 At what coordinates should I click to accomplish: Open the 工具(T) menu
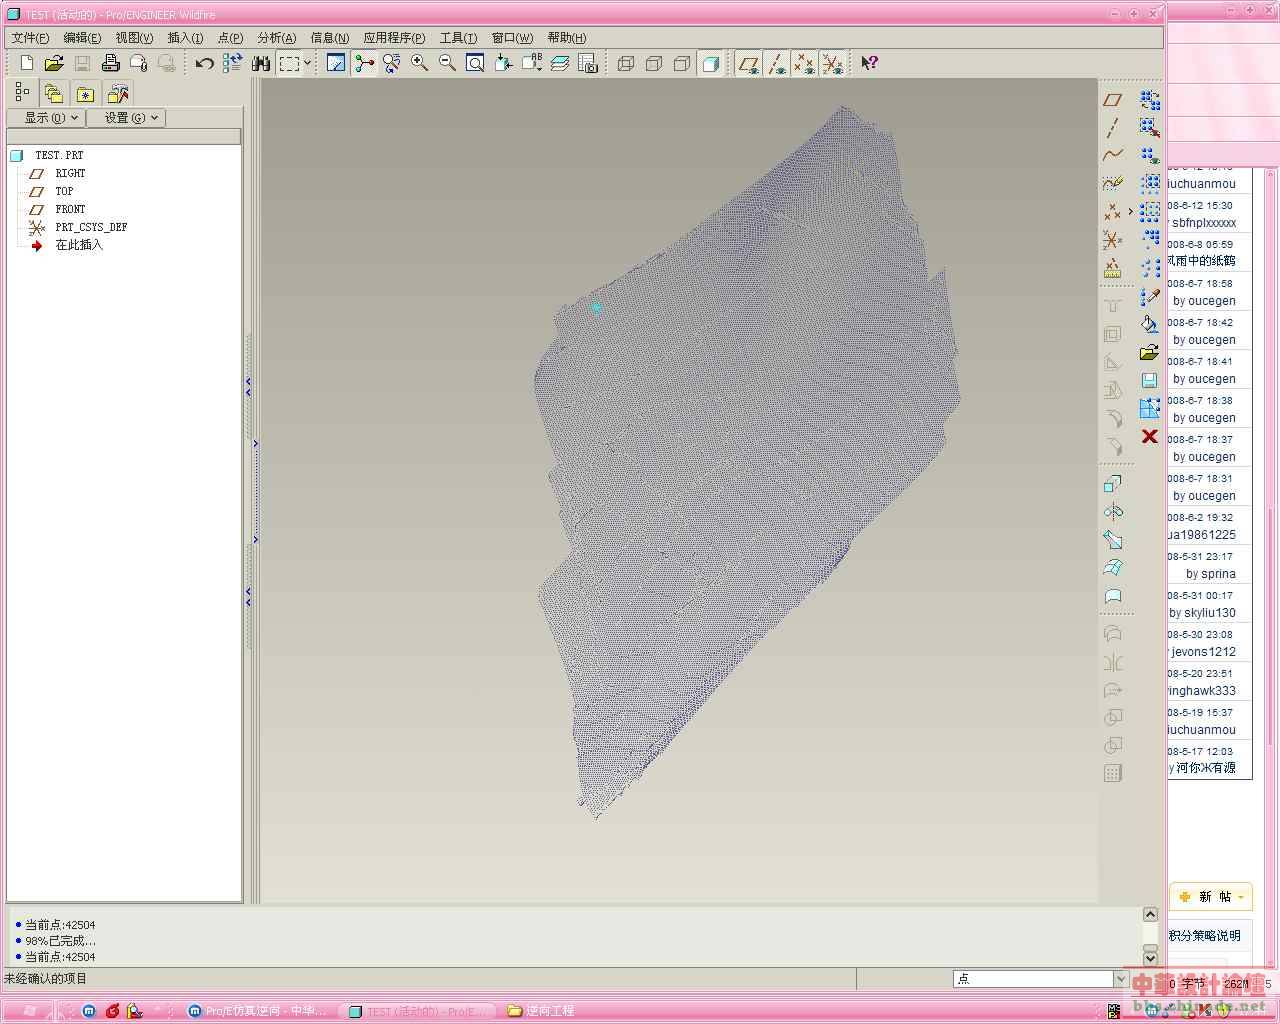click(x=458, y=38)
